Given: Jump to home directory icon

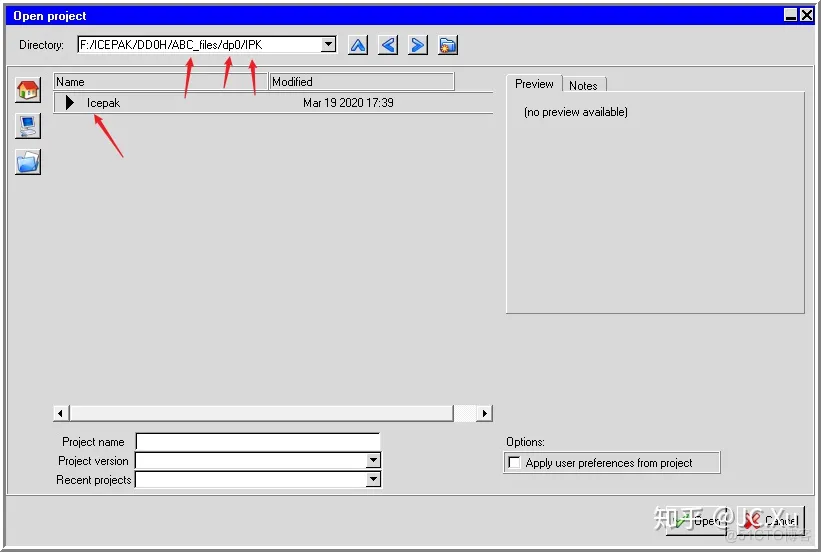Looking at the screenshot, I should (28, 90).
